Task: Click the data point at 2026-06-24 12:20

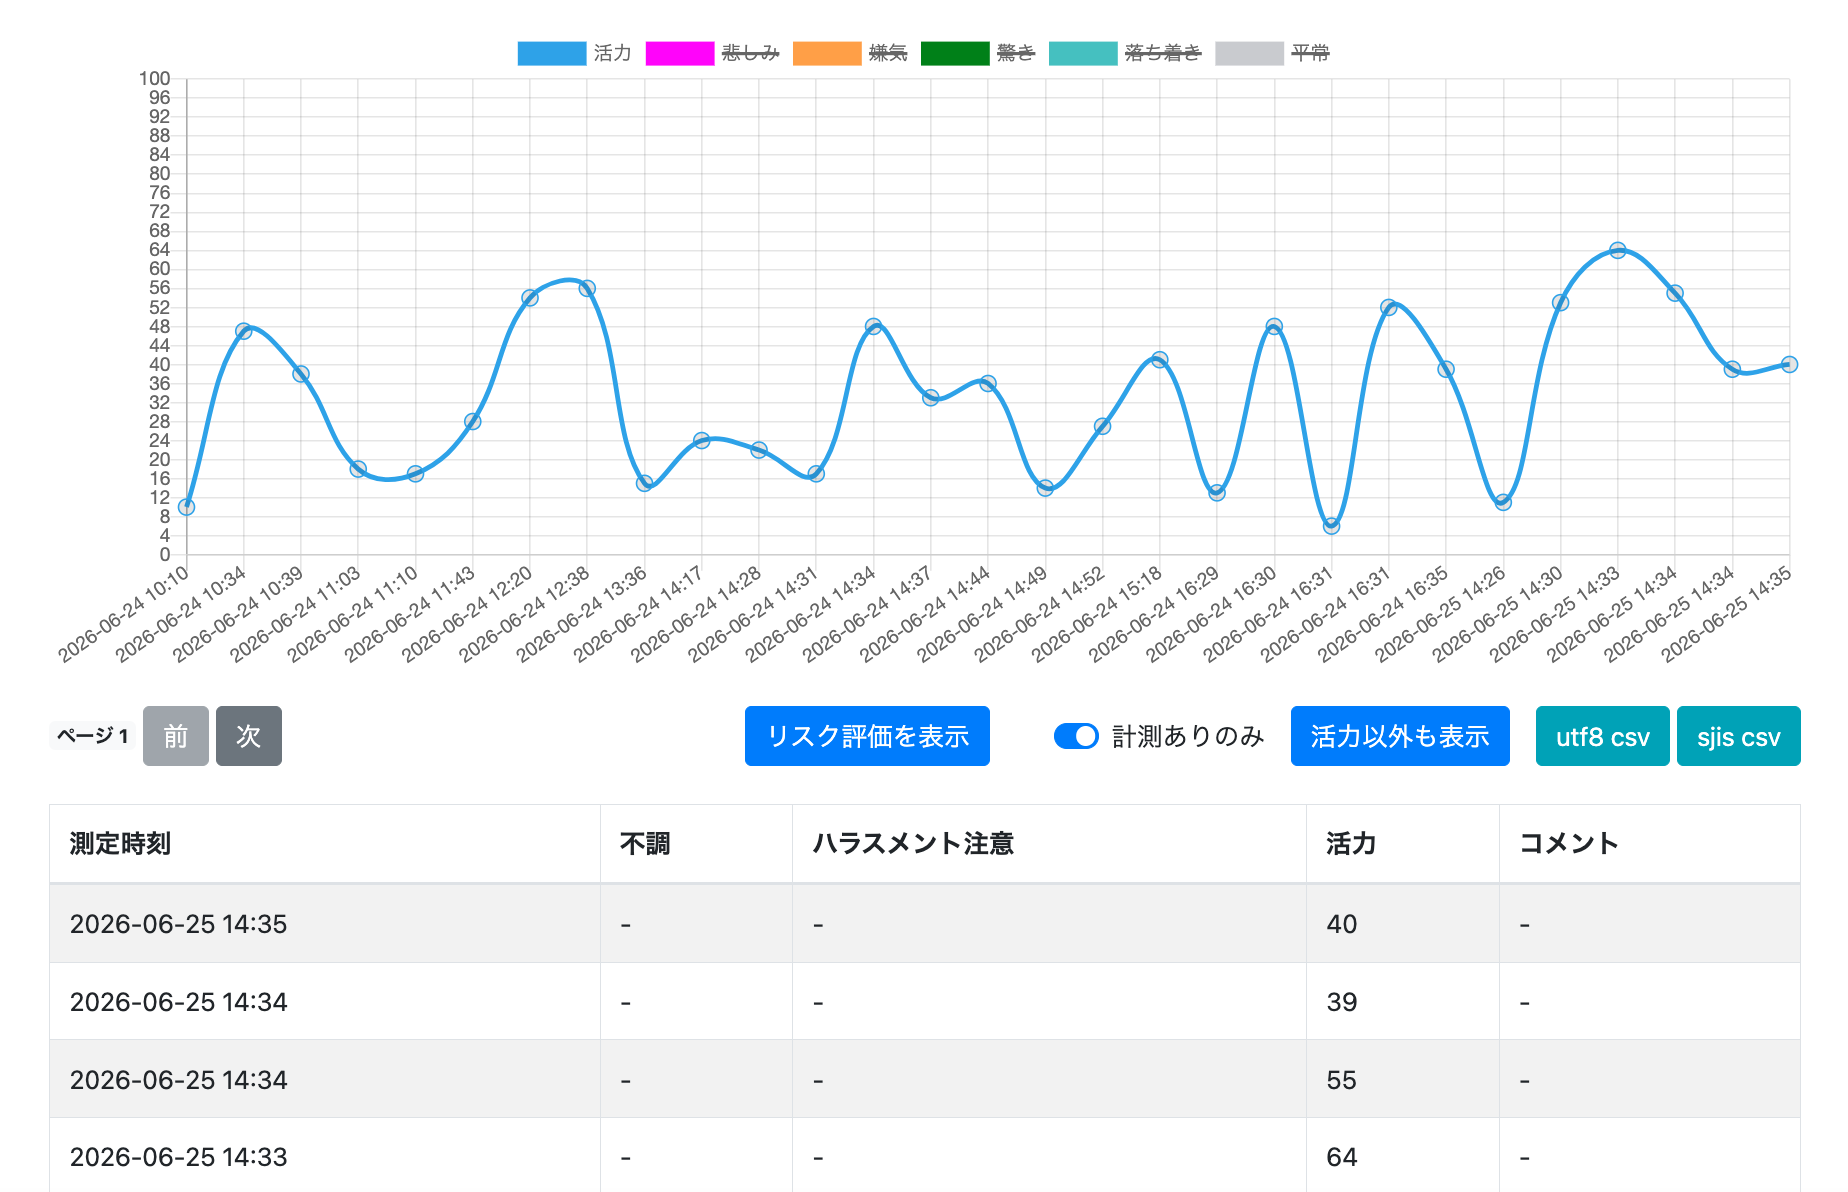Action: point(530,298)
